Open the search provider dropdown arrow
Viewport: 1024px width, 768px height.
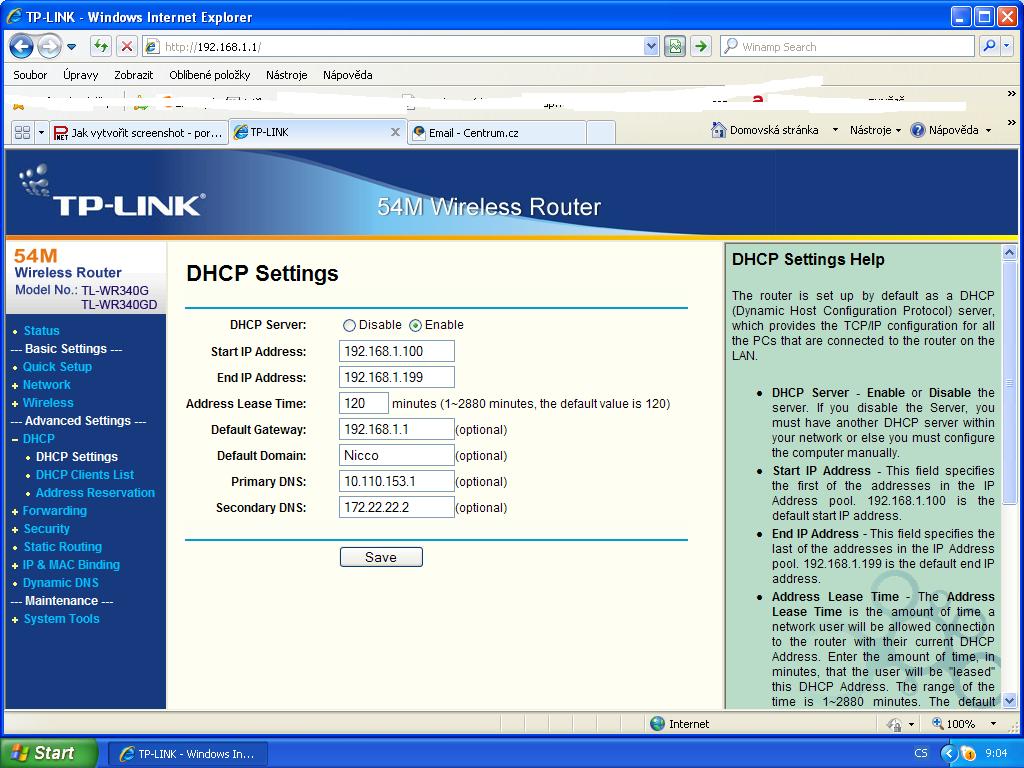pyautogui.click(x=1007, y=46)
